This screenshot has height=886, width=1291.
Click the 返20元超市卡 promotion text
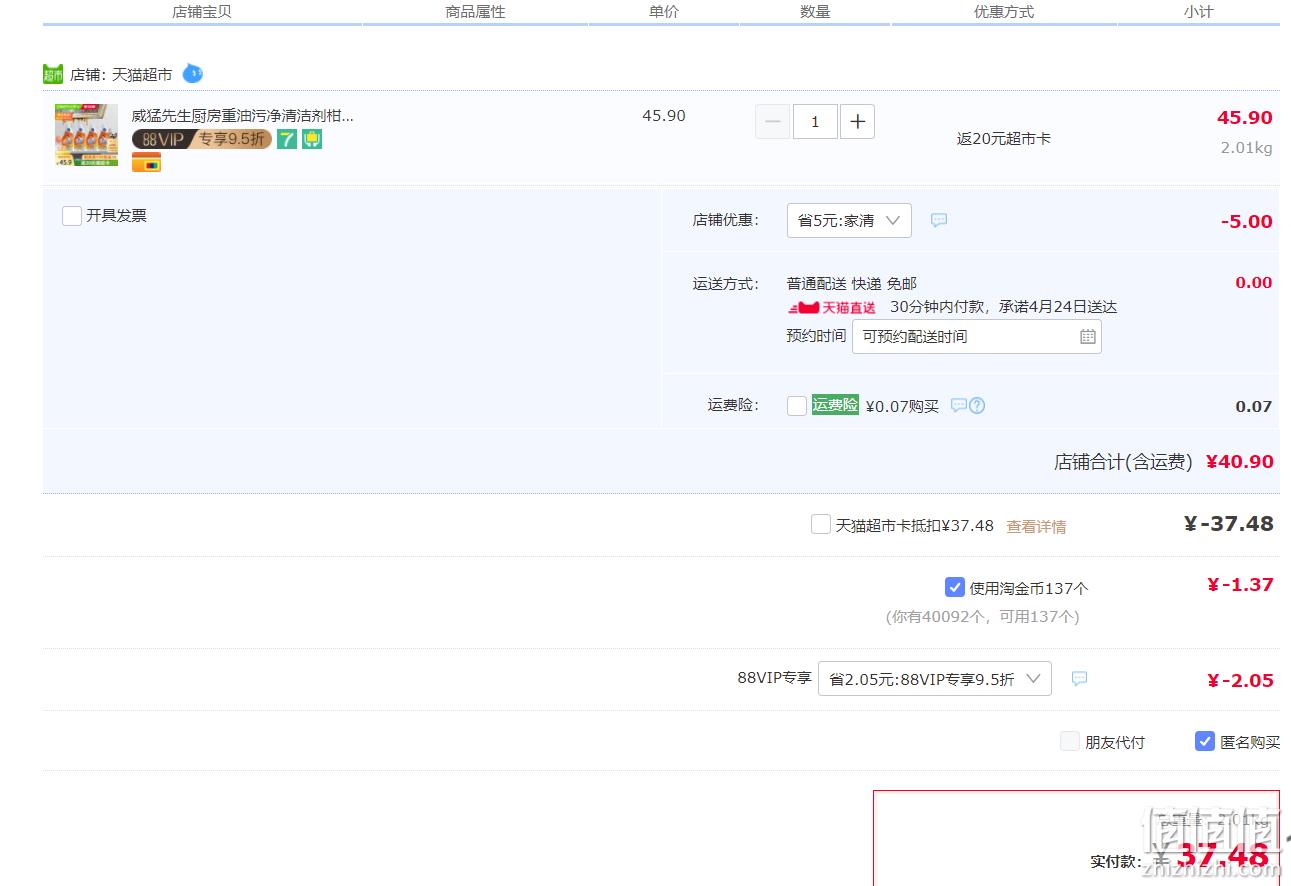click(1003, 139)
